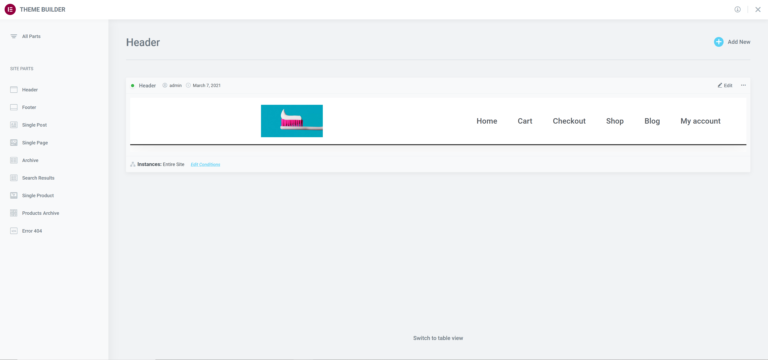Viewport: 768px width, 360px height.
Task: Click the Add New button label
Action: [x=739, y=42]
